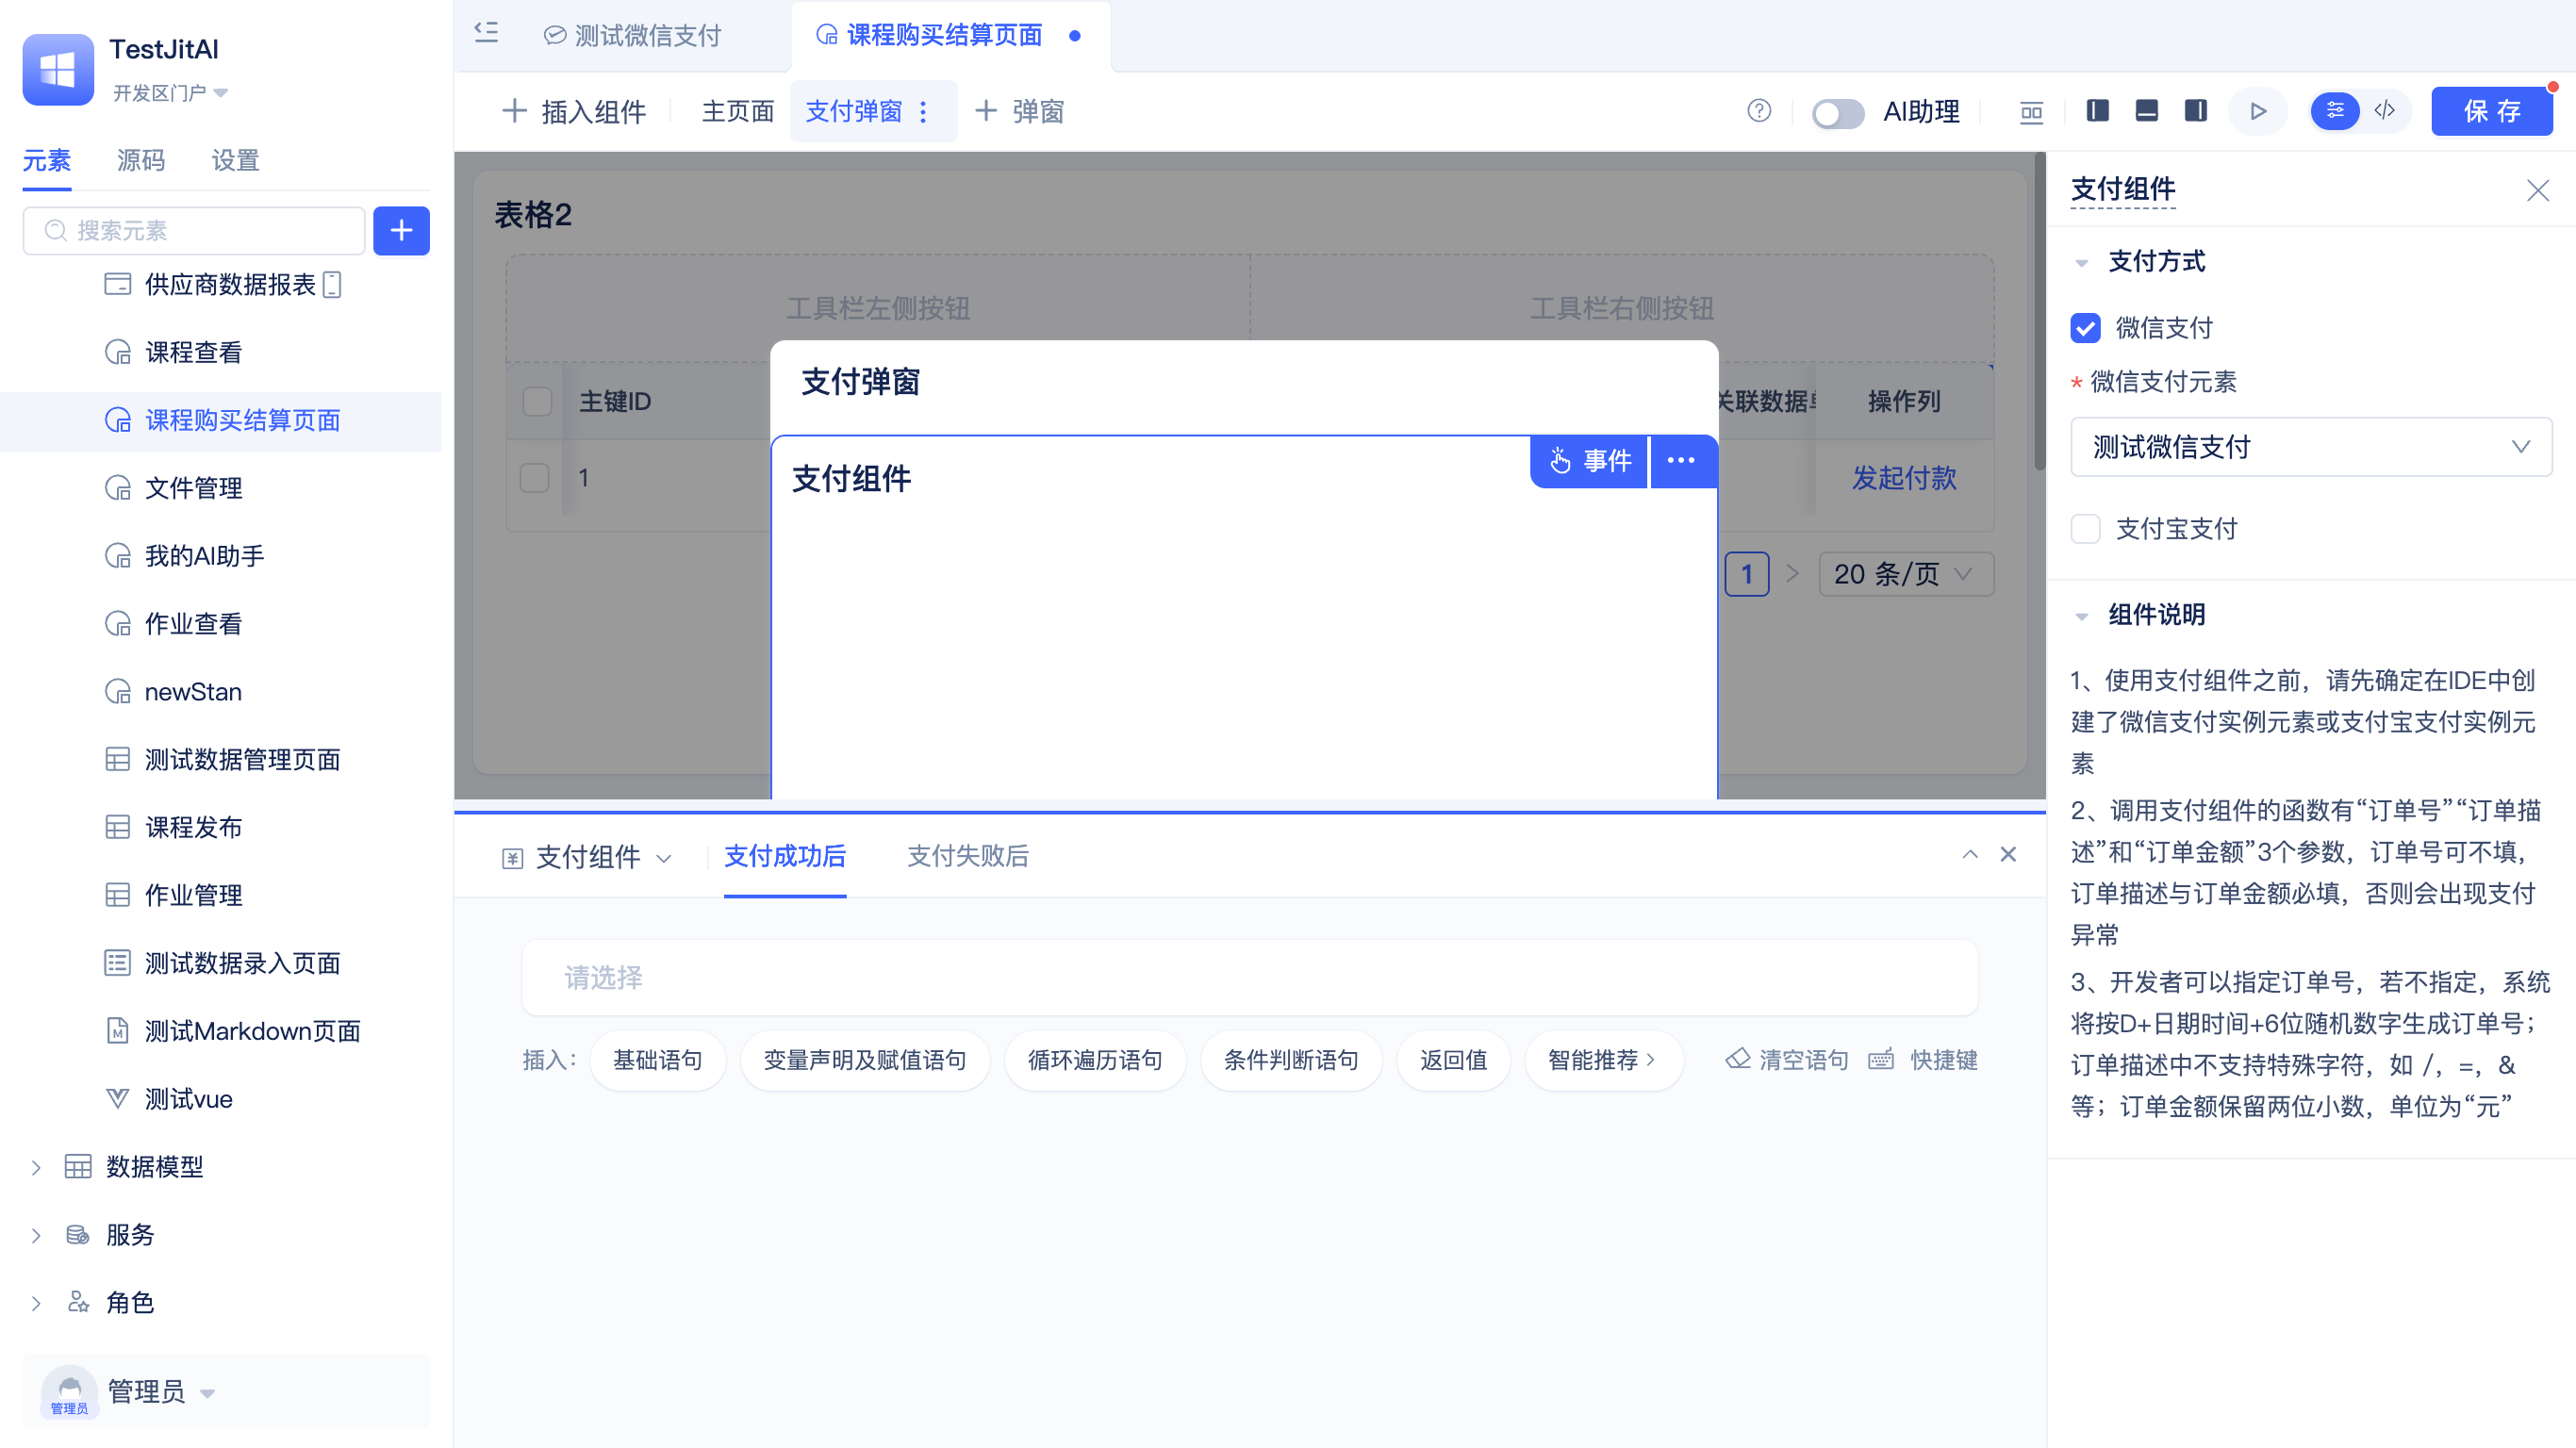Click the TestJitAI app logo icon
This screenshot has width=2576, height=1448.
coord(58,69)
